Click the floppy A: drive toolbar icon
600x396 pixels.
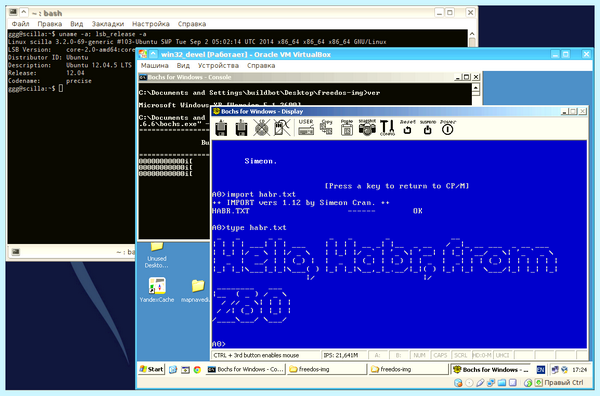[222, 128]
